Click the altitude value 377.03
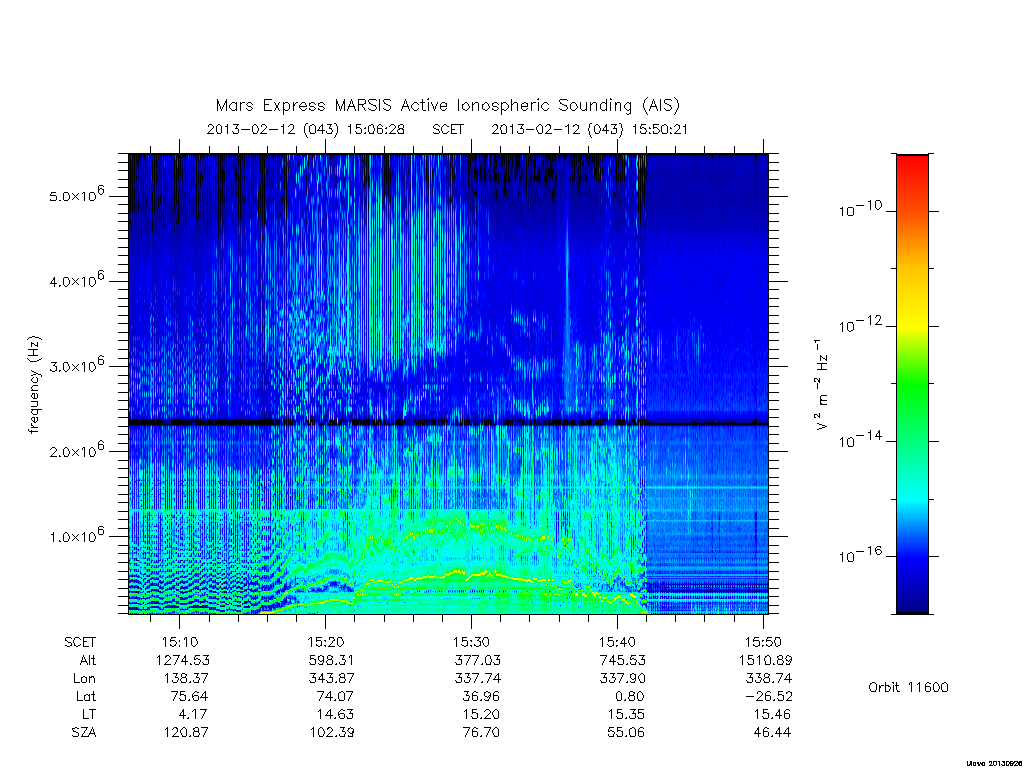 pyautogui.click(x=477, y=660)
